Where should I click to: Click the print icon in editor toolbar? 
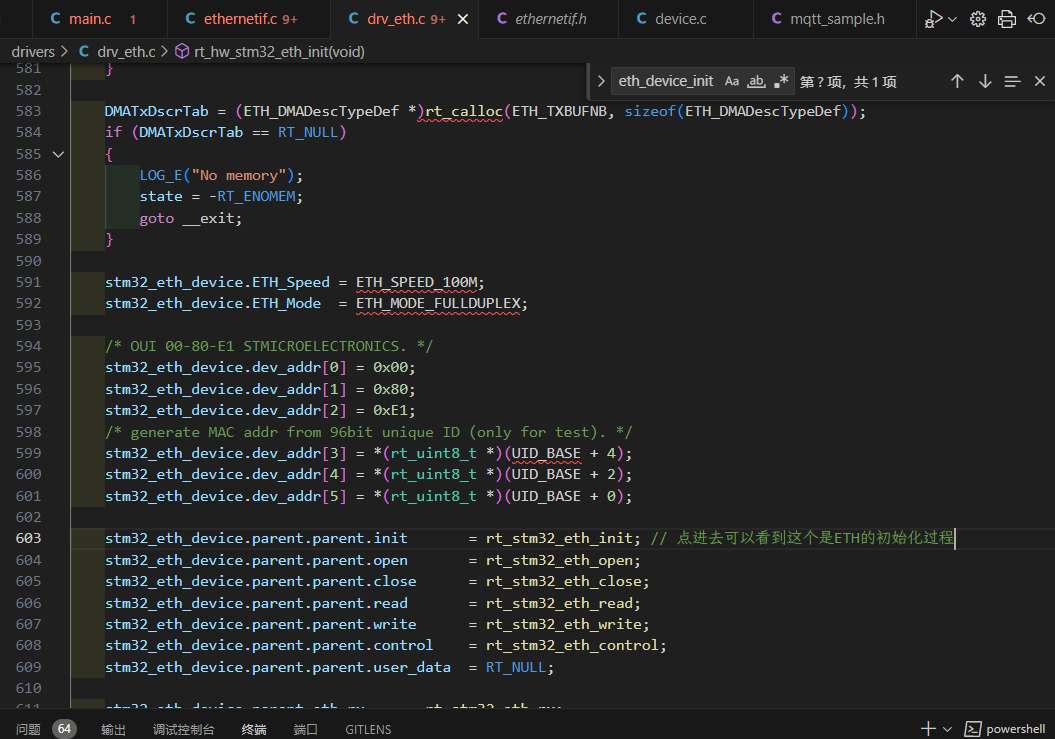tap(1007, 19)
